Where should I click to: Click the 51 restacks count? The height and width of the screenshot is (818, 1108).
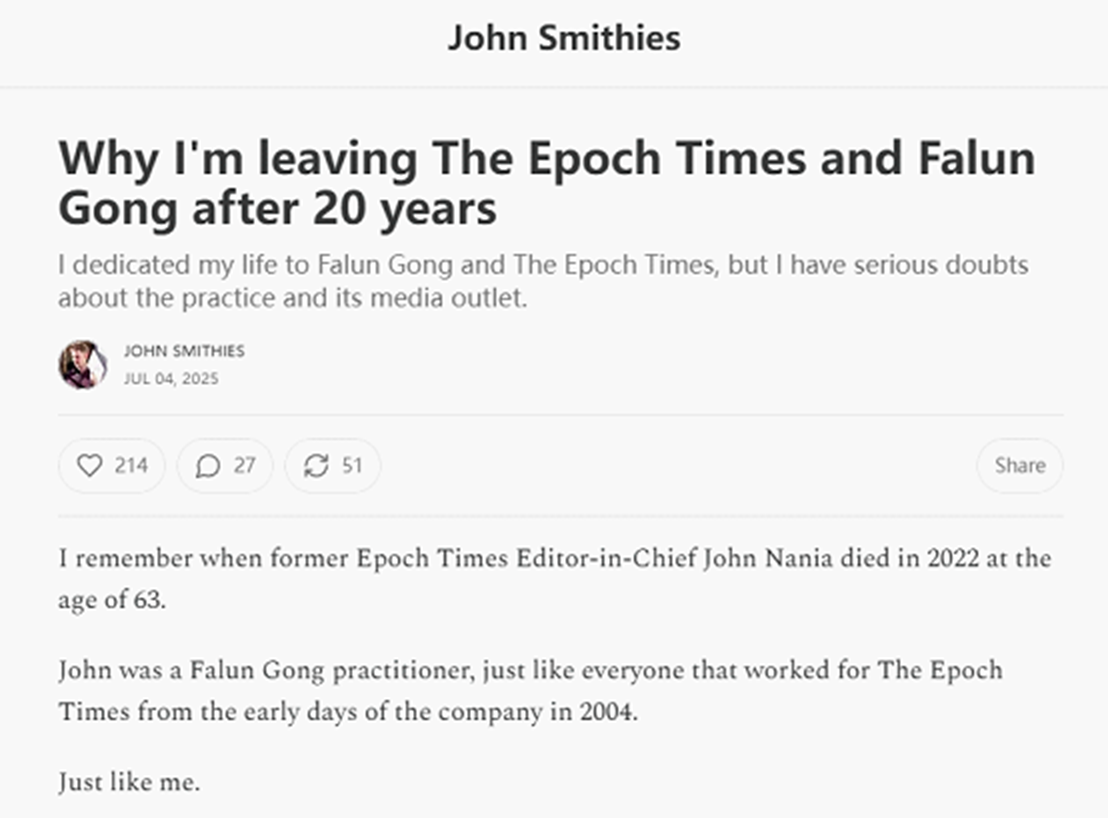pyautogui.click(x=352, y=465)
